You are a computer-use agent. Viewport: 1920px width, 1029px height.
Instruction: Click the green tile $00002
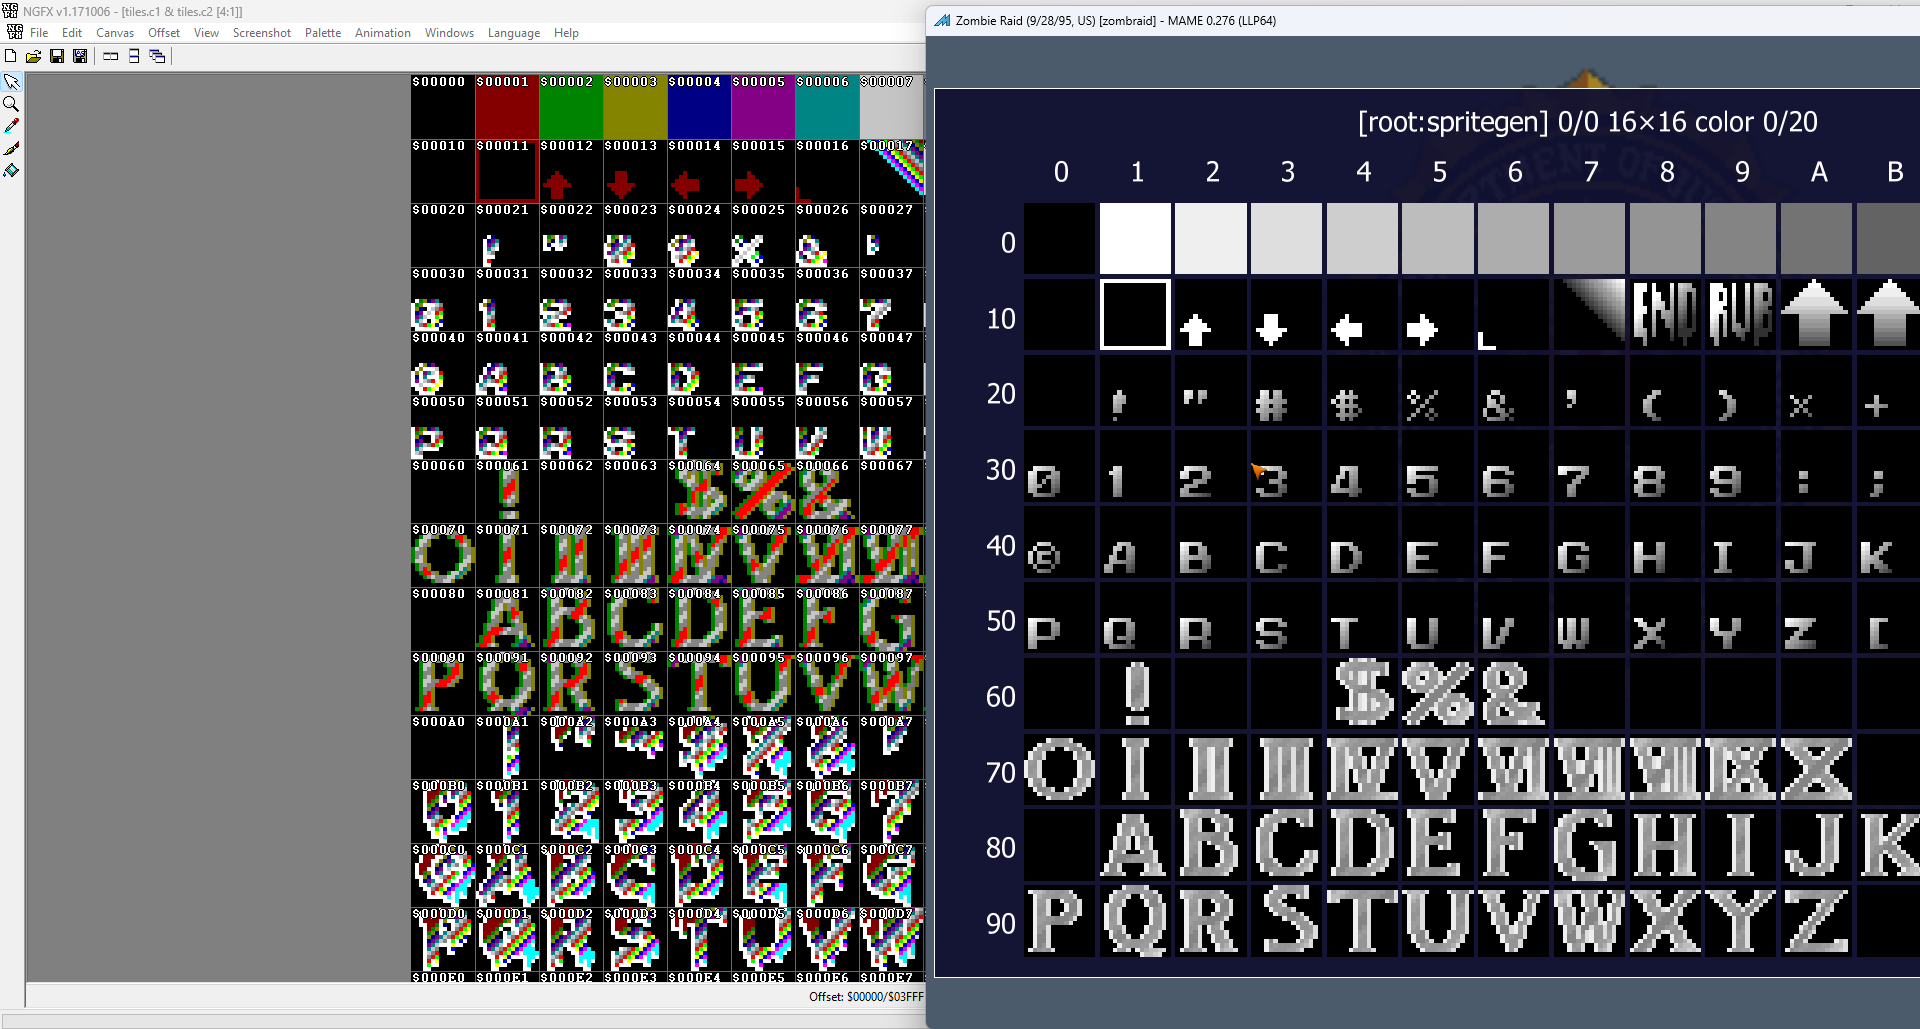[x=571, y=107]
